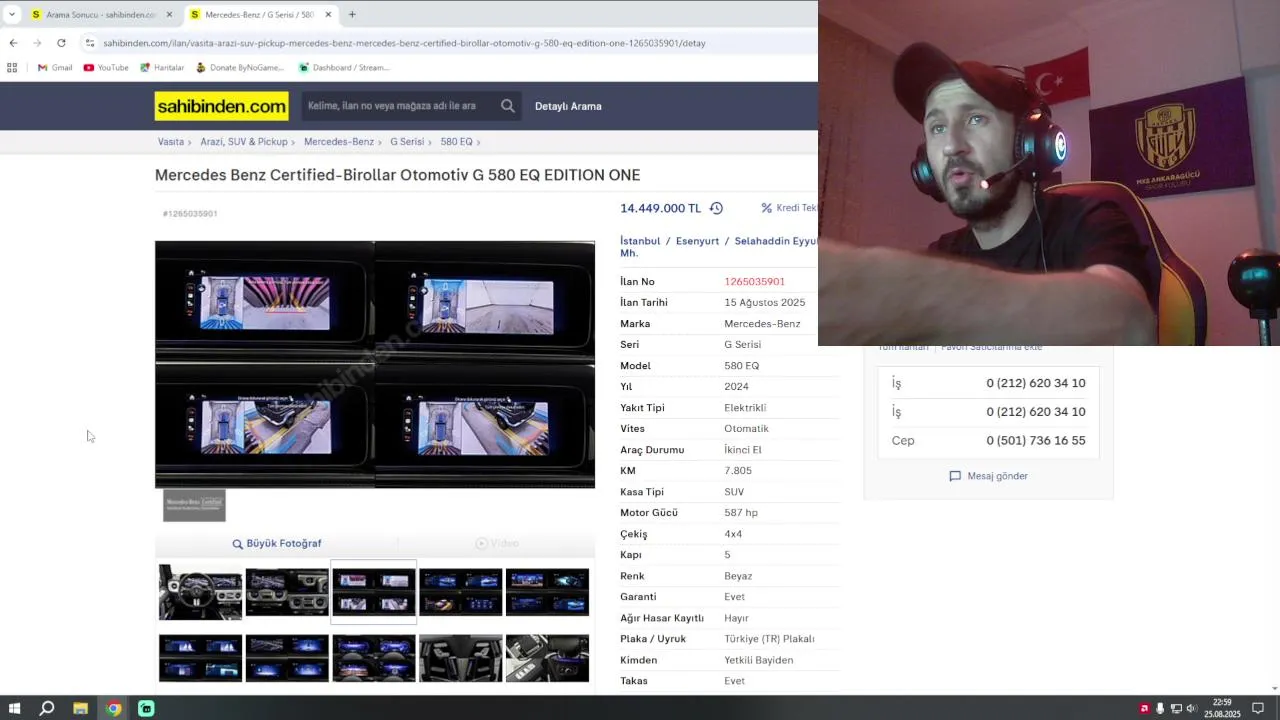The image size is (1280, 720).
Task: Click the volume icon in tray
Action: pos(1191,708)
